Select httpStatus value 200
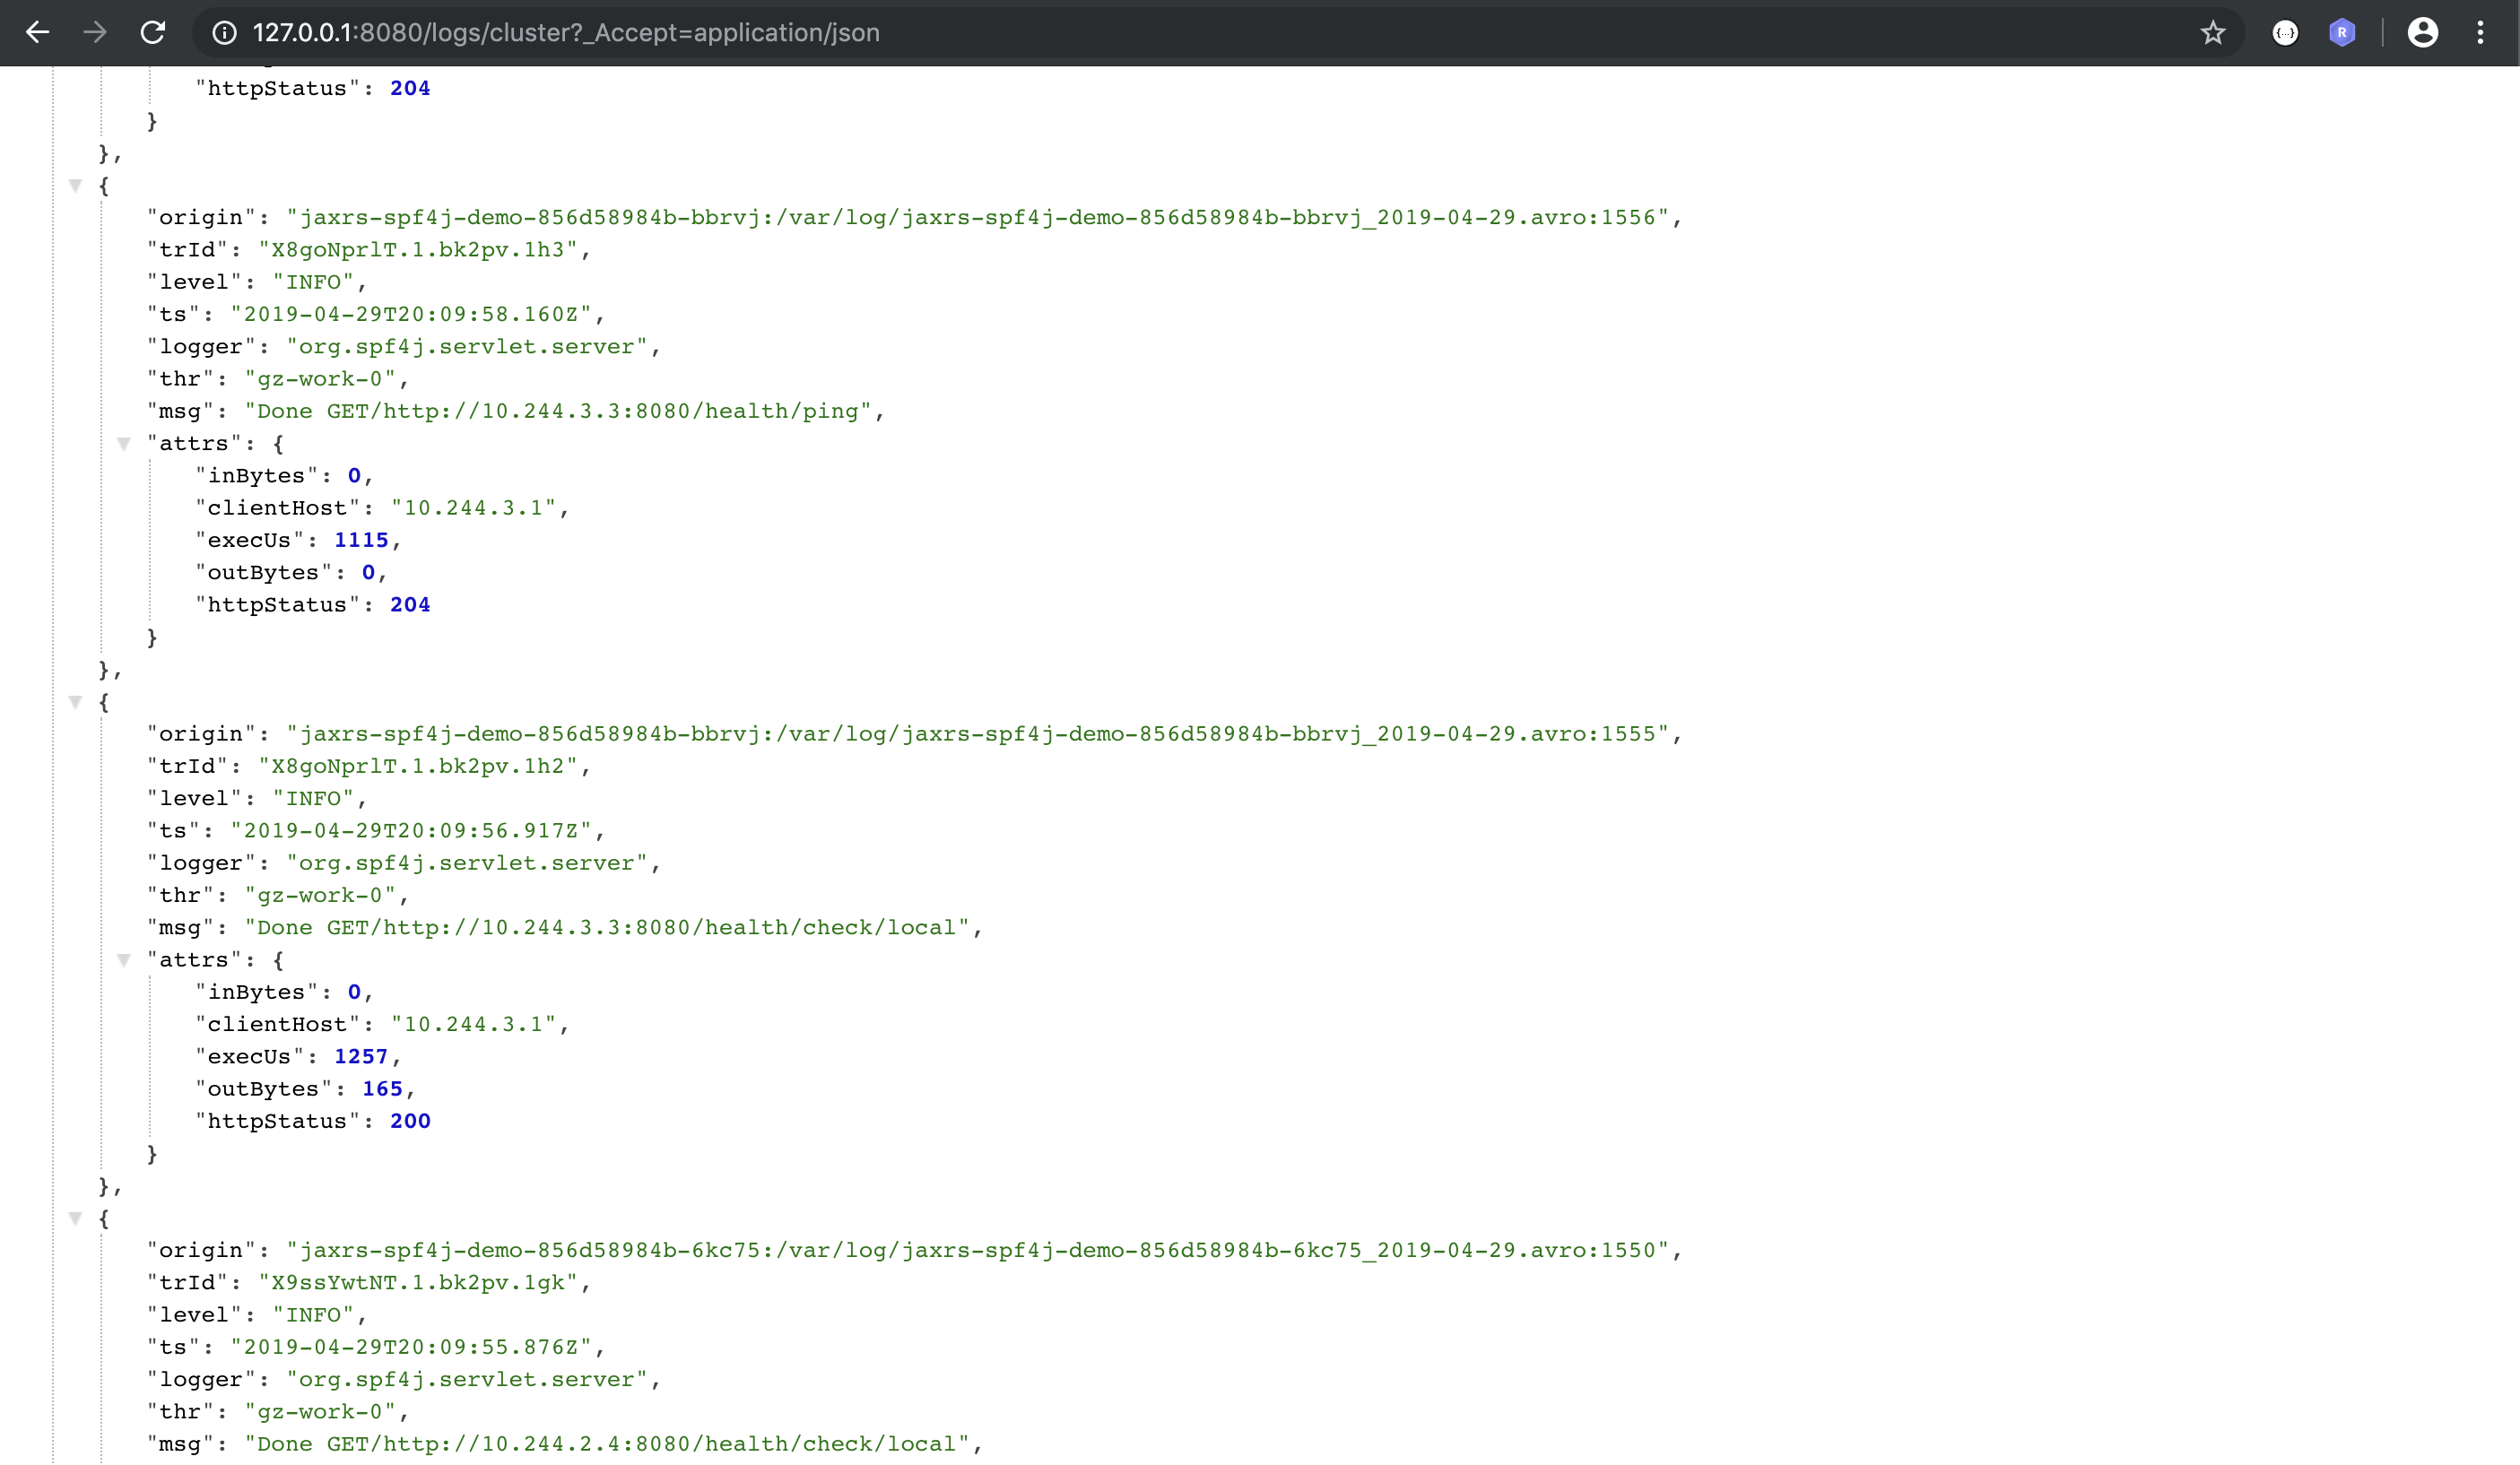Image resolution: width=2520 pixels, height=1465 pixels. tap(410, 1121)
